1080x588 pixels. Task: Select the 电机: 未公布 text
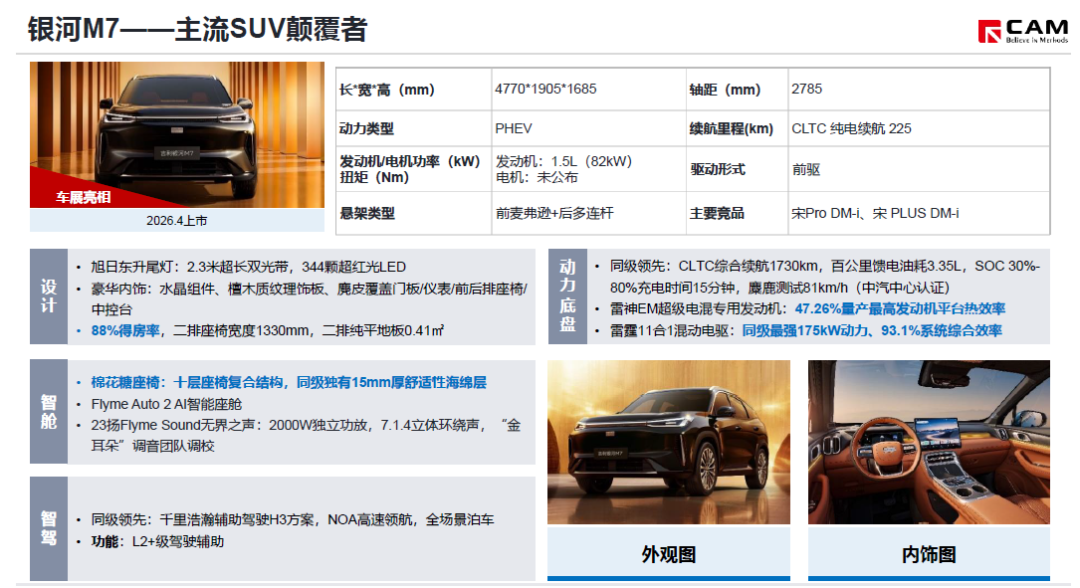pyautogui.click(x=537, y=177)
